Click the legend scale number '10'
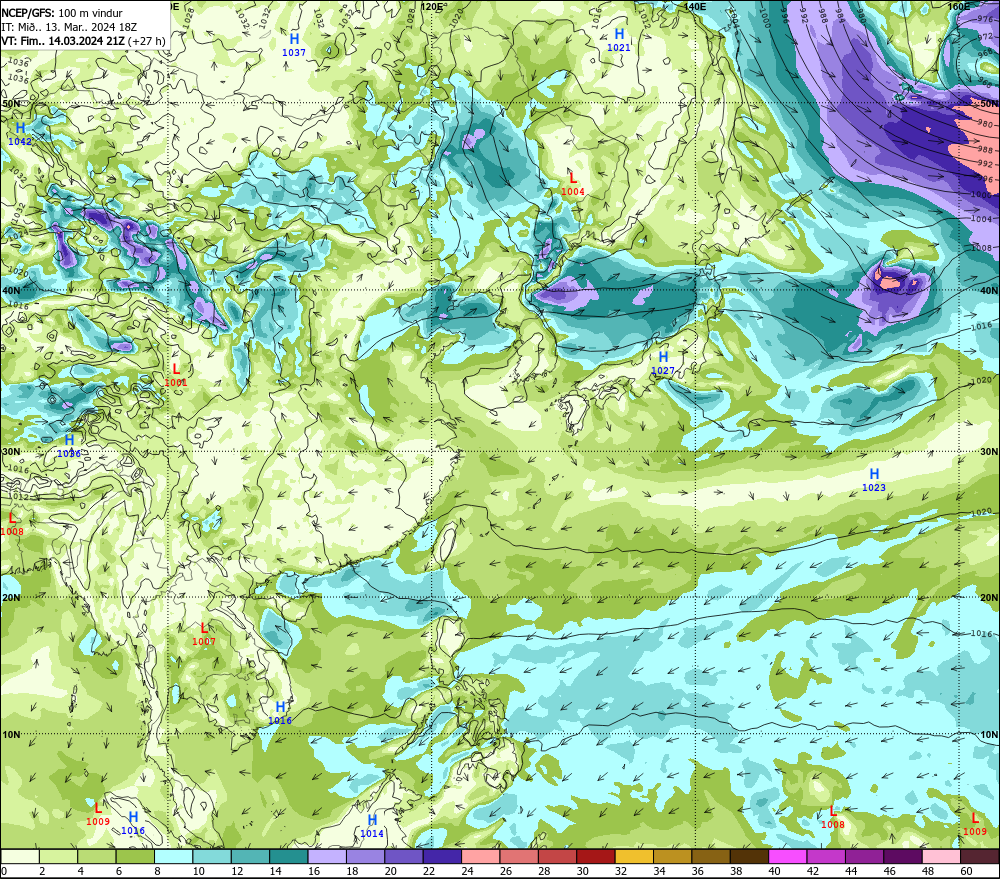This screenshot has width=1000, height=879. [x=199, y=871]
